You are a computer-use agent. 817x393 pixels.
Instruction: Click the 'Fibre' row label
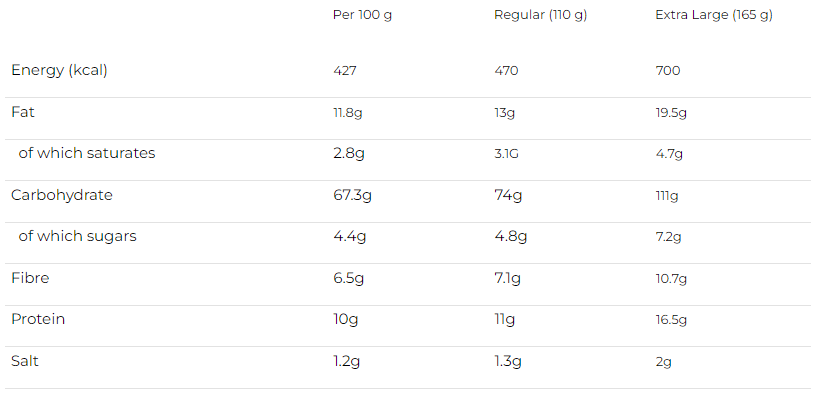click(30, 278)
